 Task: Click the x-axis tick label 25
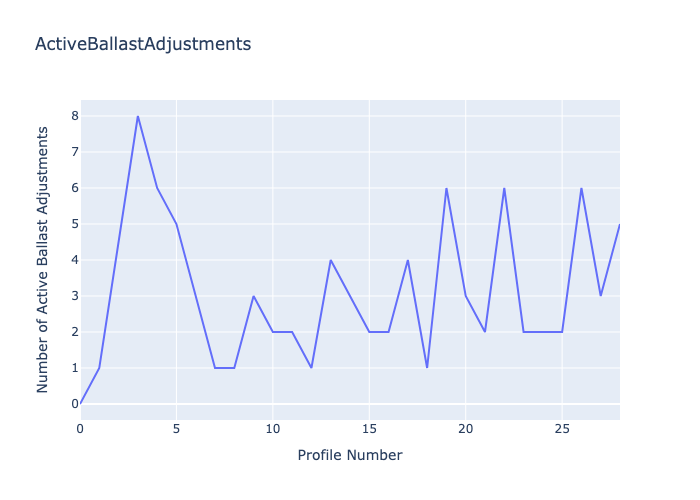click(x=562, y=428)
